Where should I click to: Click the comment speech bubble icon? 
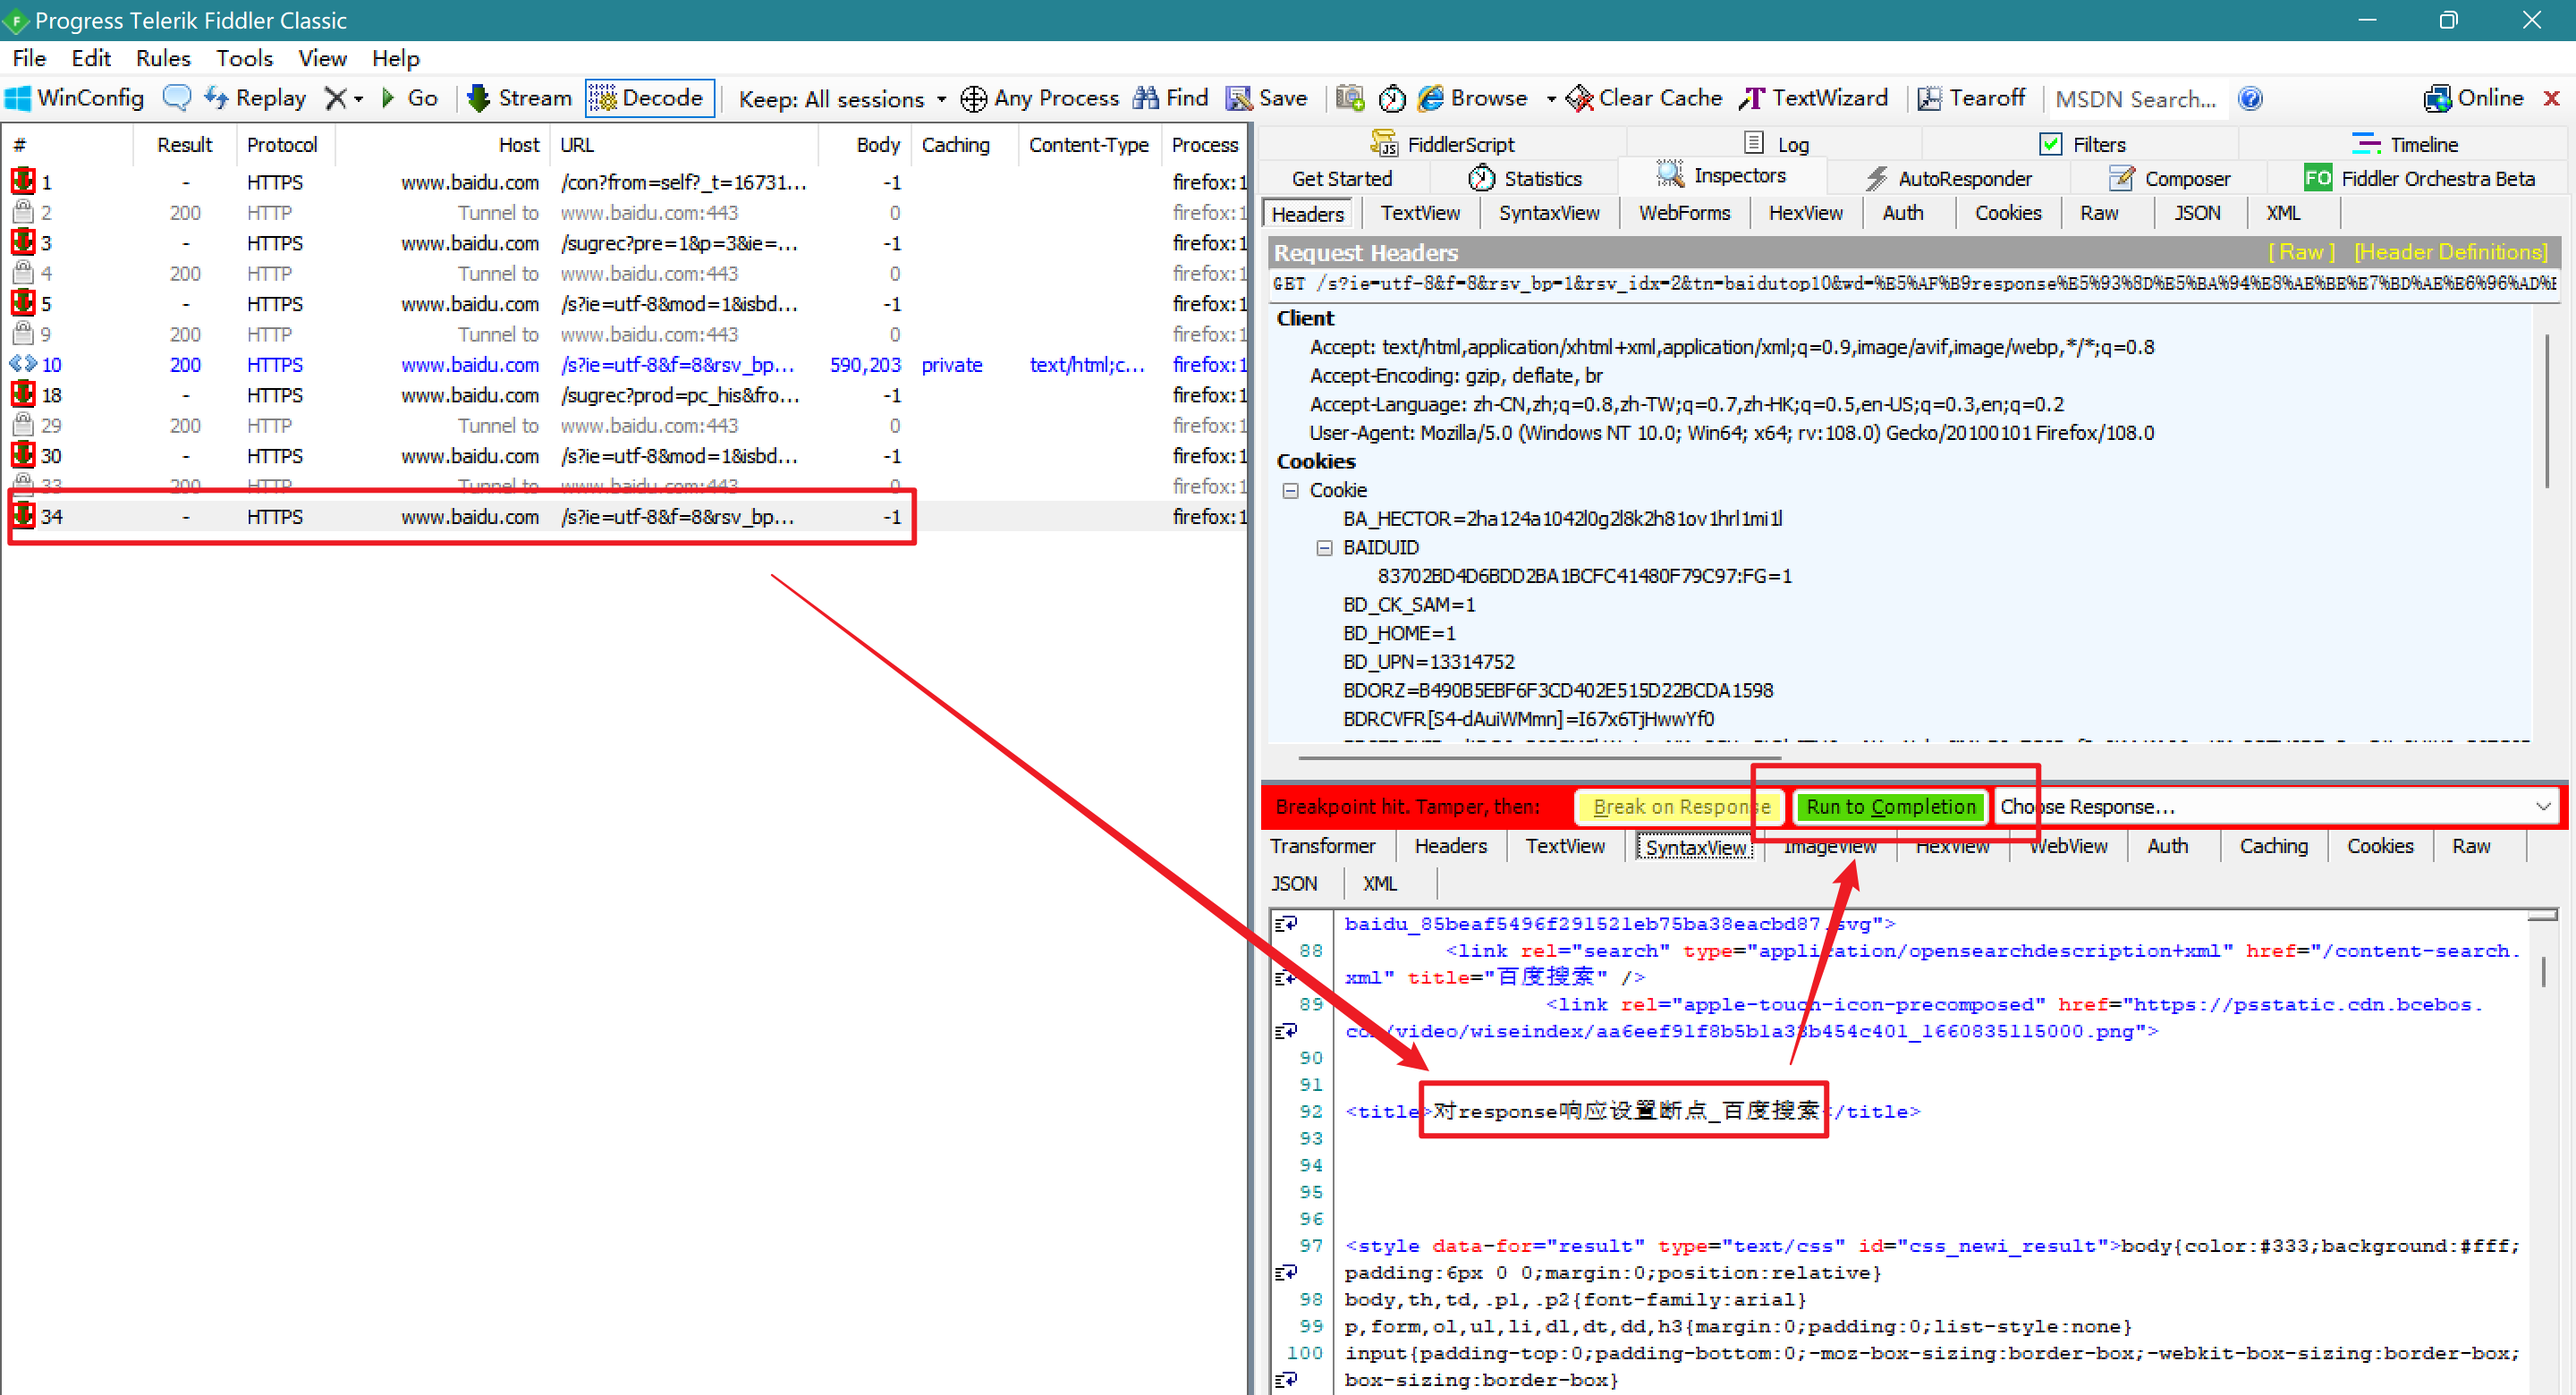point(177,98)
